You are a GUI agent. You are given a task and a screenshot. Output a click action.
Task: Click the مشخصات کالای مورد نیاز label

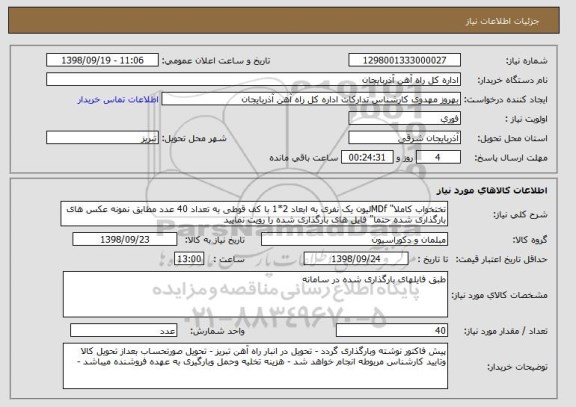(x=499, y=295)
